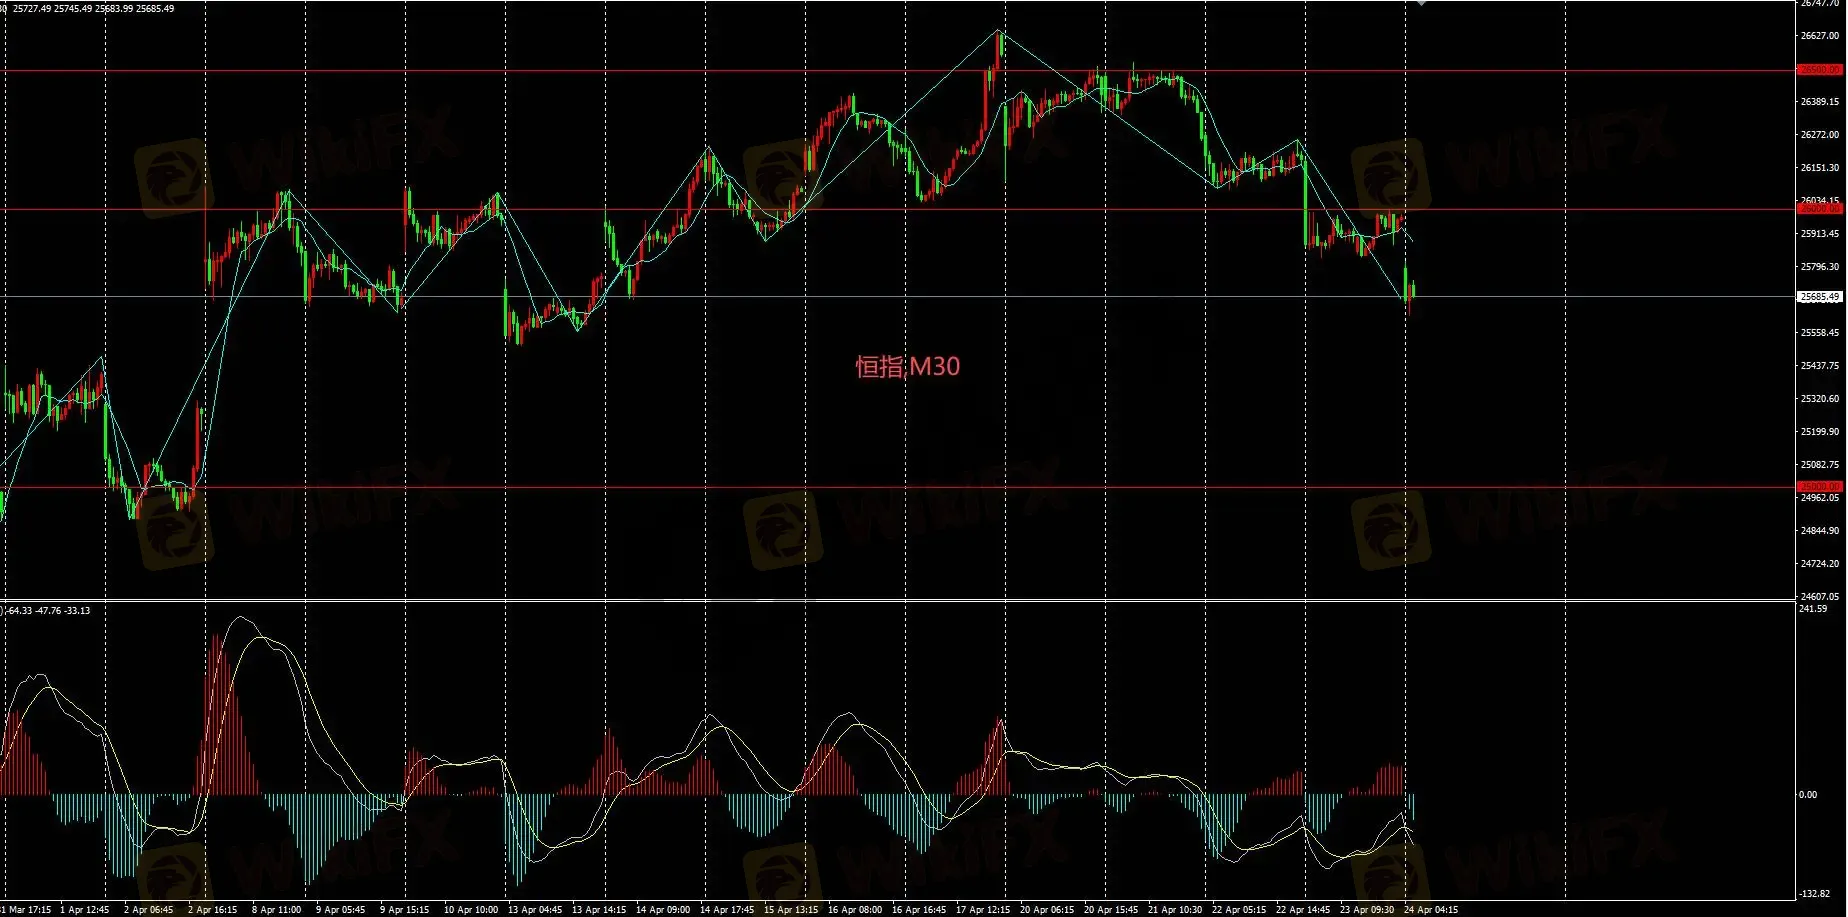Click the 23 Apr 09:30 time label
Viewport: 1848px width, 917px height.
(1367, 910)
